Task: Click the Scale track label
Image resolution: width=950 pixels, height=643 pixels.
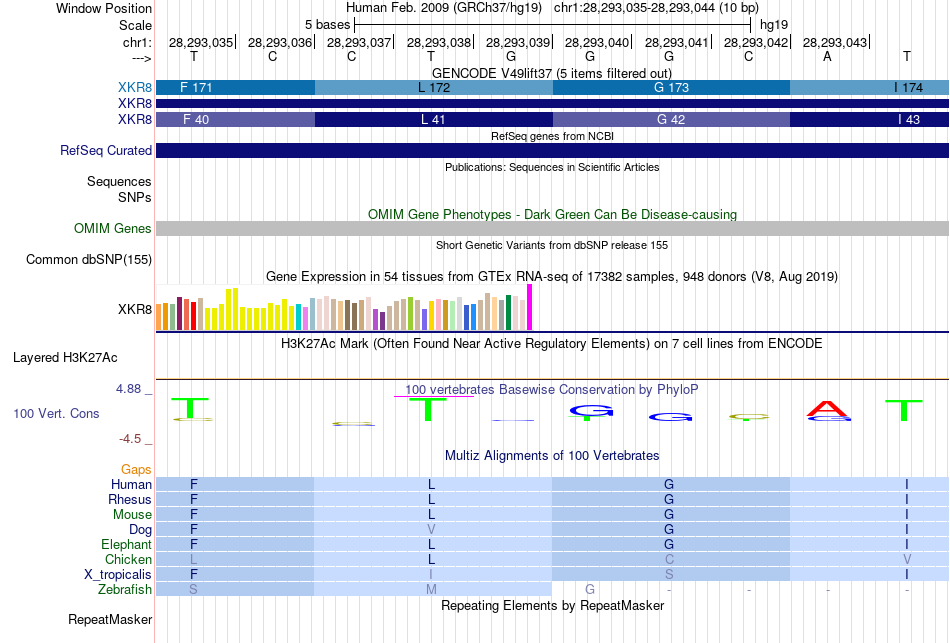Action: tap(135, 25)
